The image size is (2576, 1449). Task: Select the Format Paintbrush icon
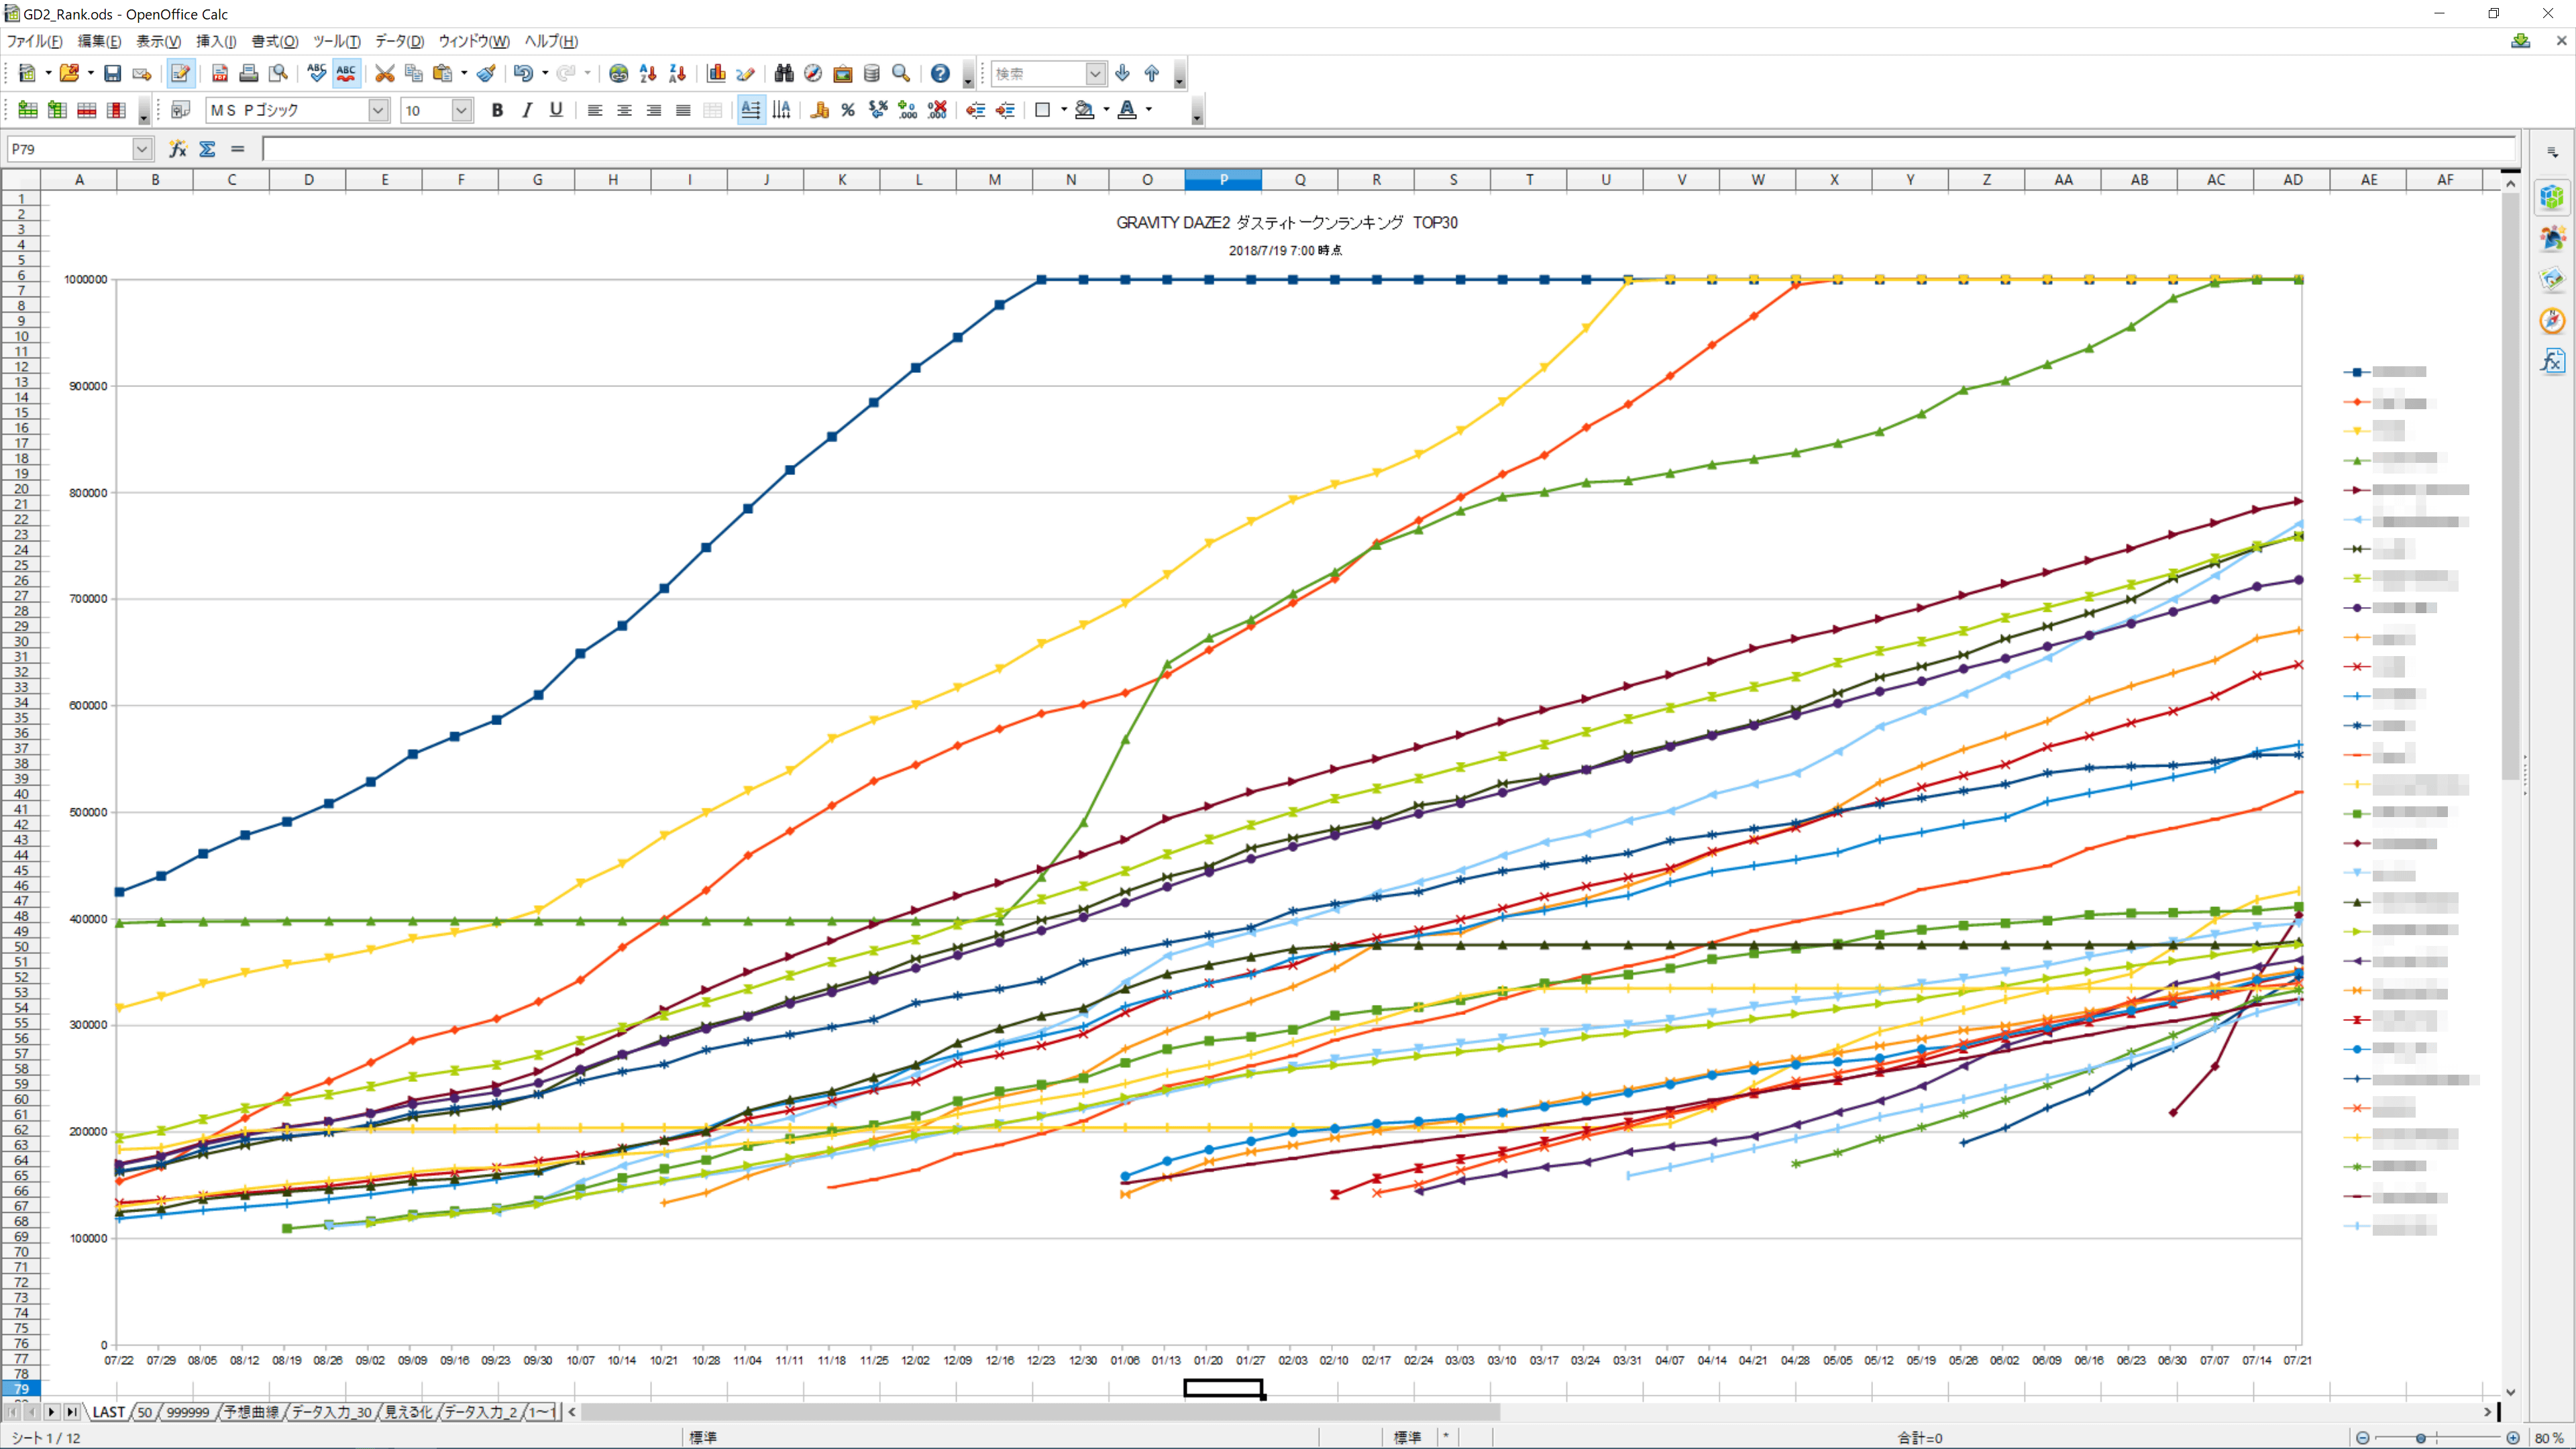click(487, 73)
